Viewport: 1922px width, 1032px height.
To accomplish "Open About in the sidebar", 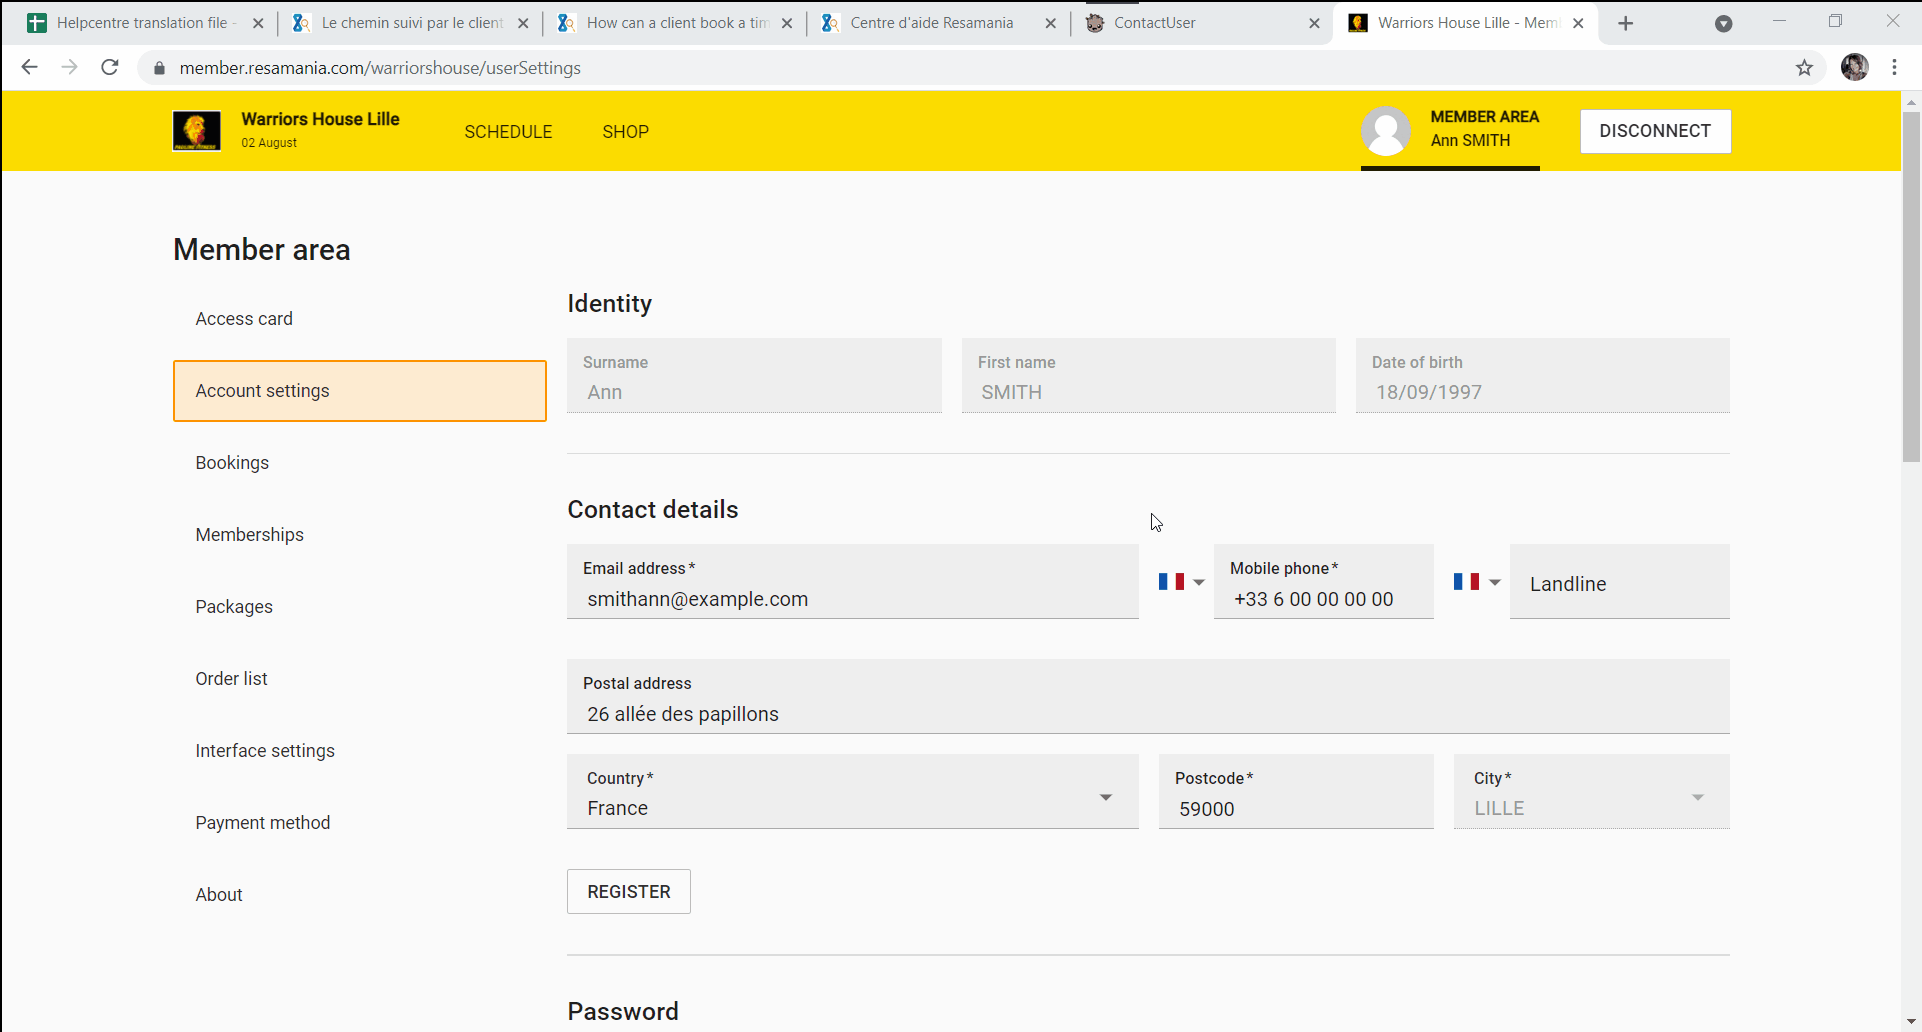I will coord(360,895).
